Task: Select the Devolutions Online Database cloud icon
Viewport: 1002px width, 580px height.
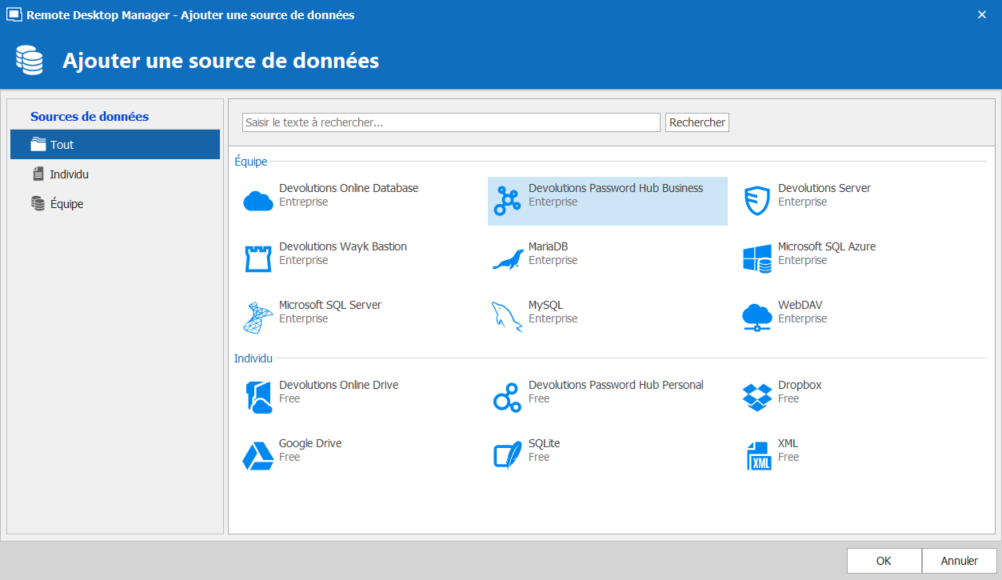Action: click(258, 201)
